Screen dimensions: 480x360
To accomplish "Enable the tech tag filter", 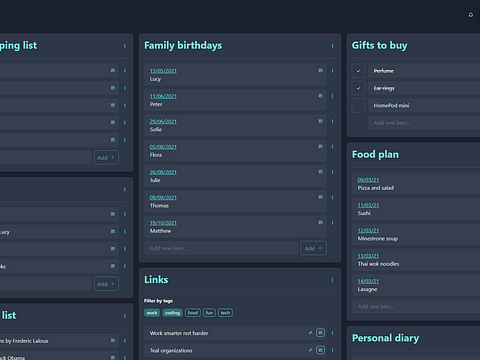I will (225, 313).
